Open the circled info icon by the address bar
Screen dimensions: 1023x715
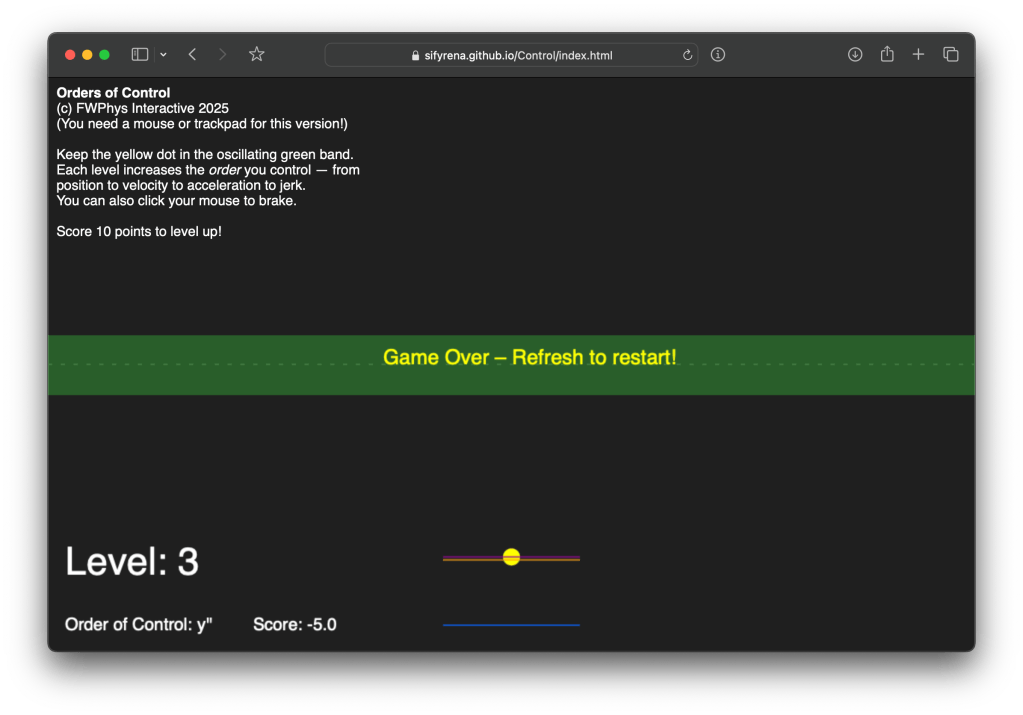[x=718, y=55]
